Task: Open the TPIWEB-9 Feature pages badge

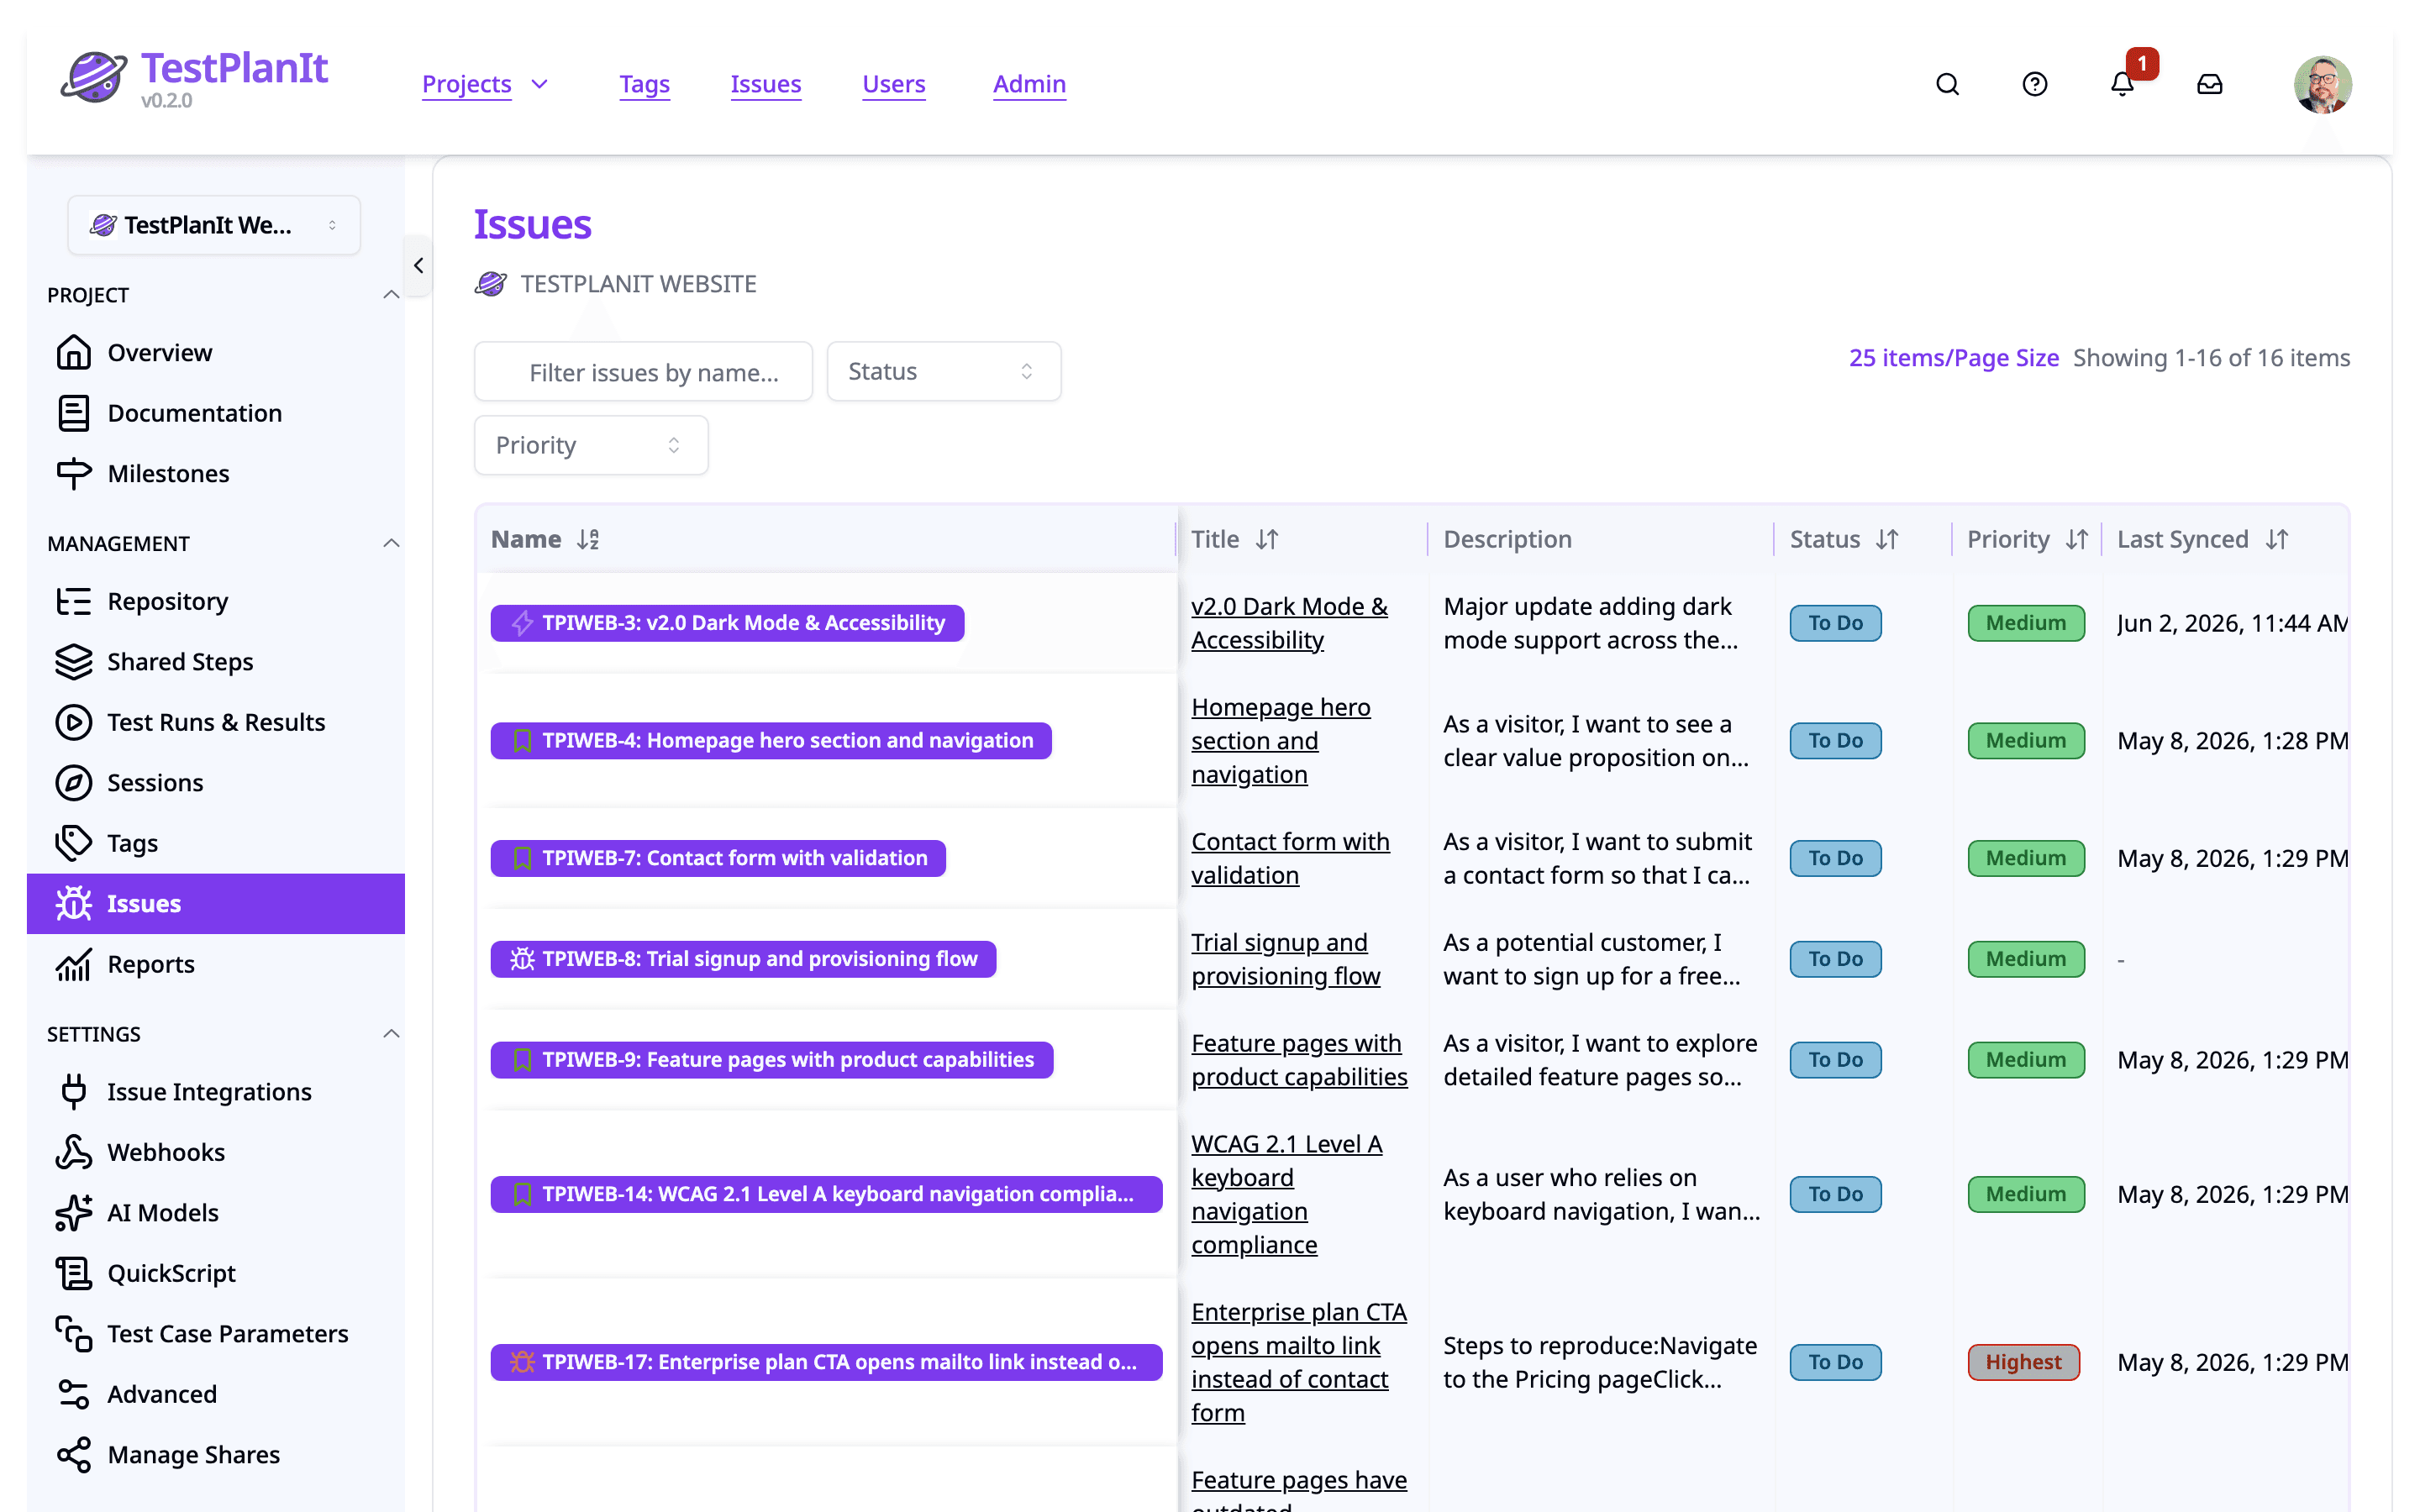Action: tap(772, 1060)
